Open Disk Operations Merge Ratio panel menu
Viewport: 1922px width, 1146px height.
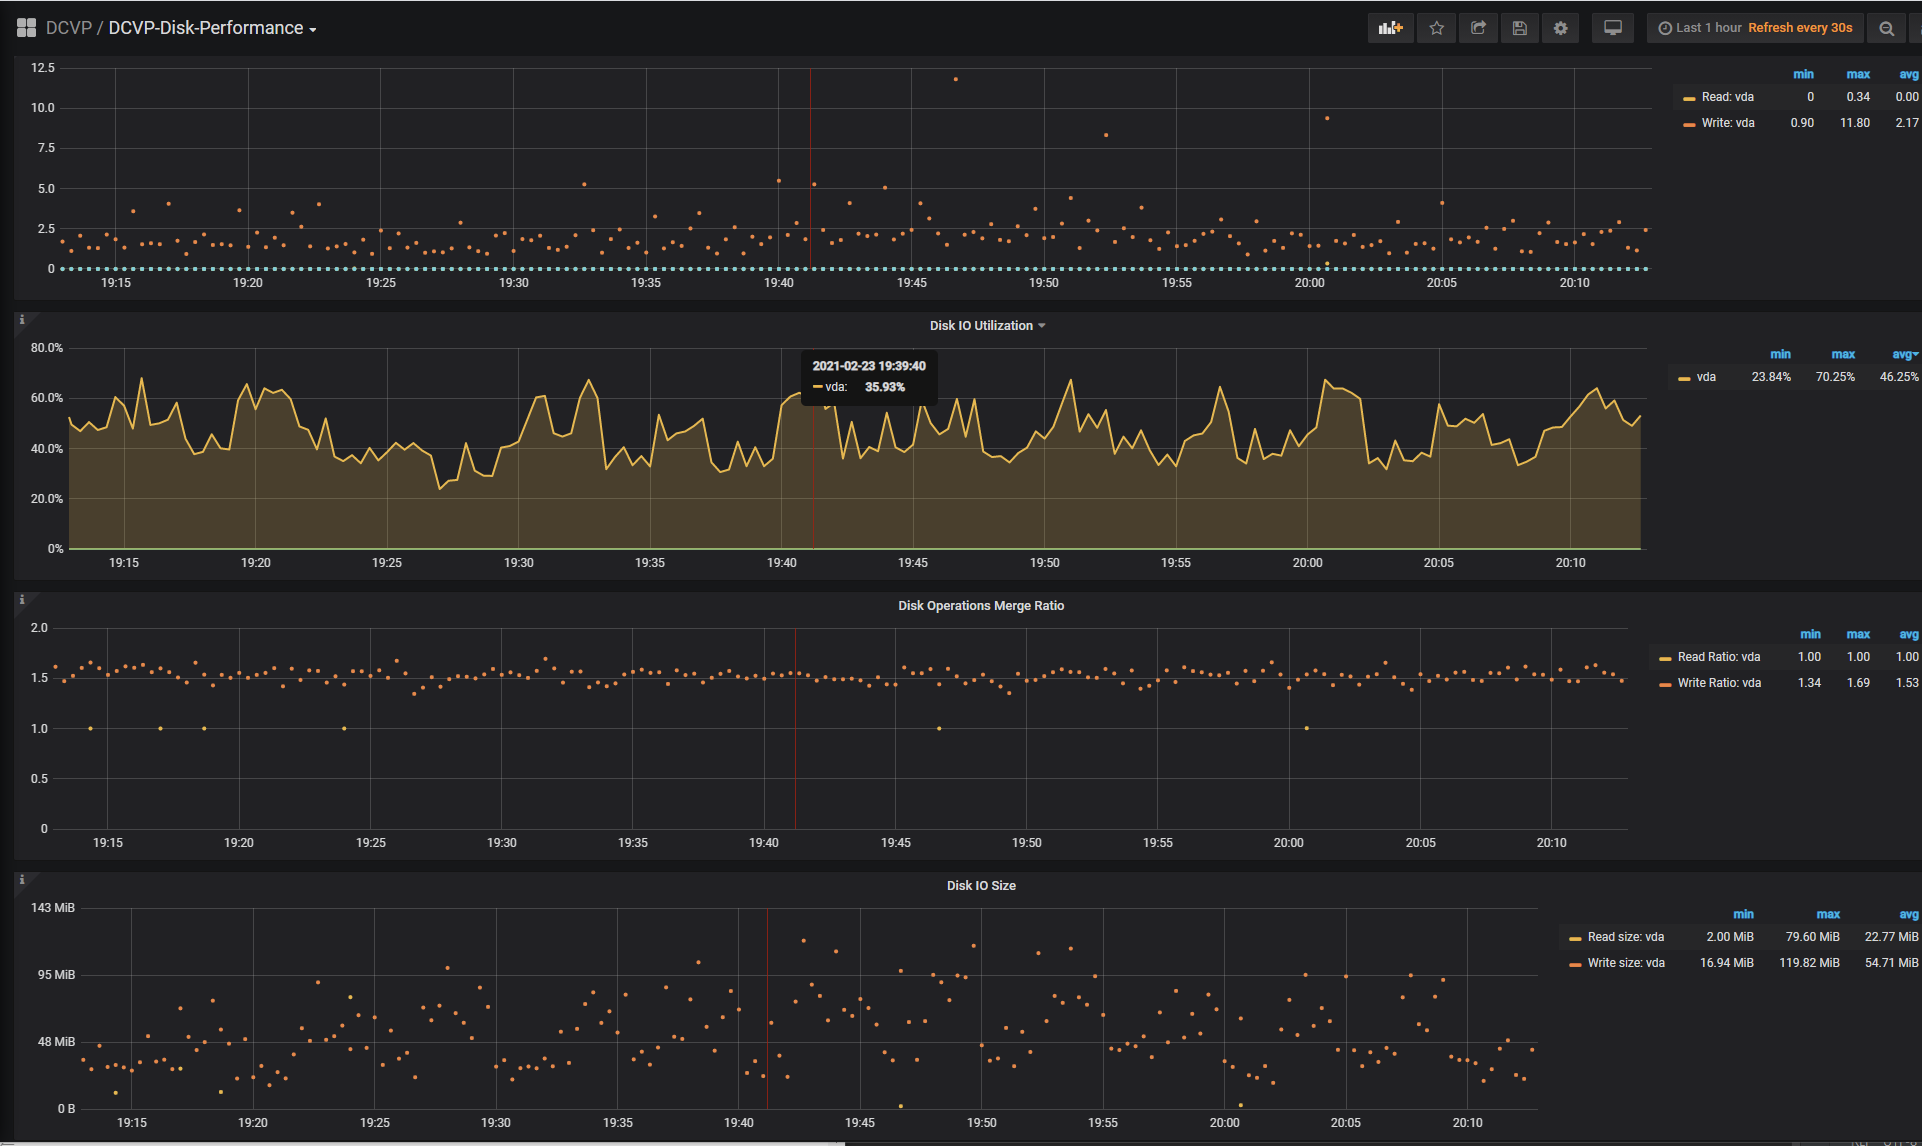point(980,606)
